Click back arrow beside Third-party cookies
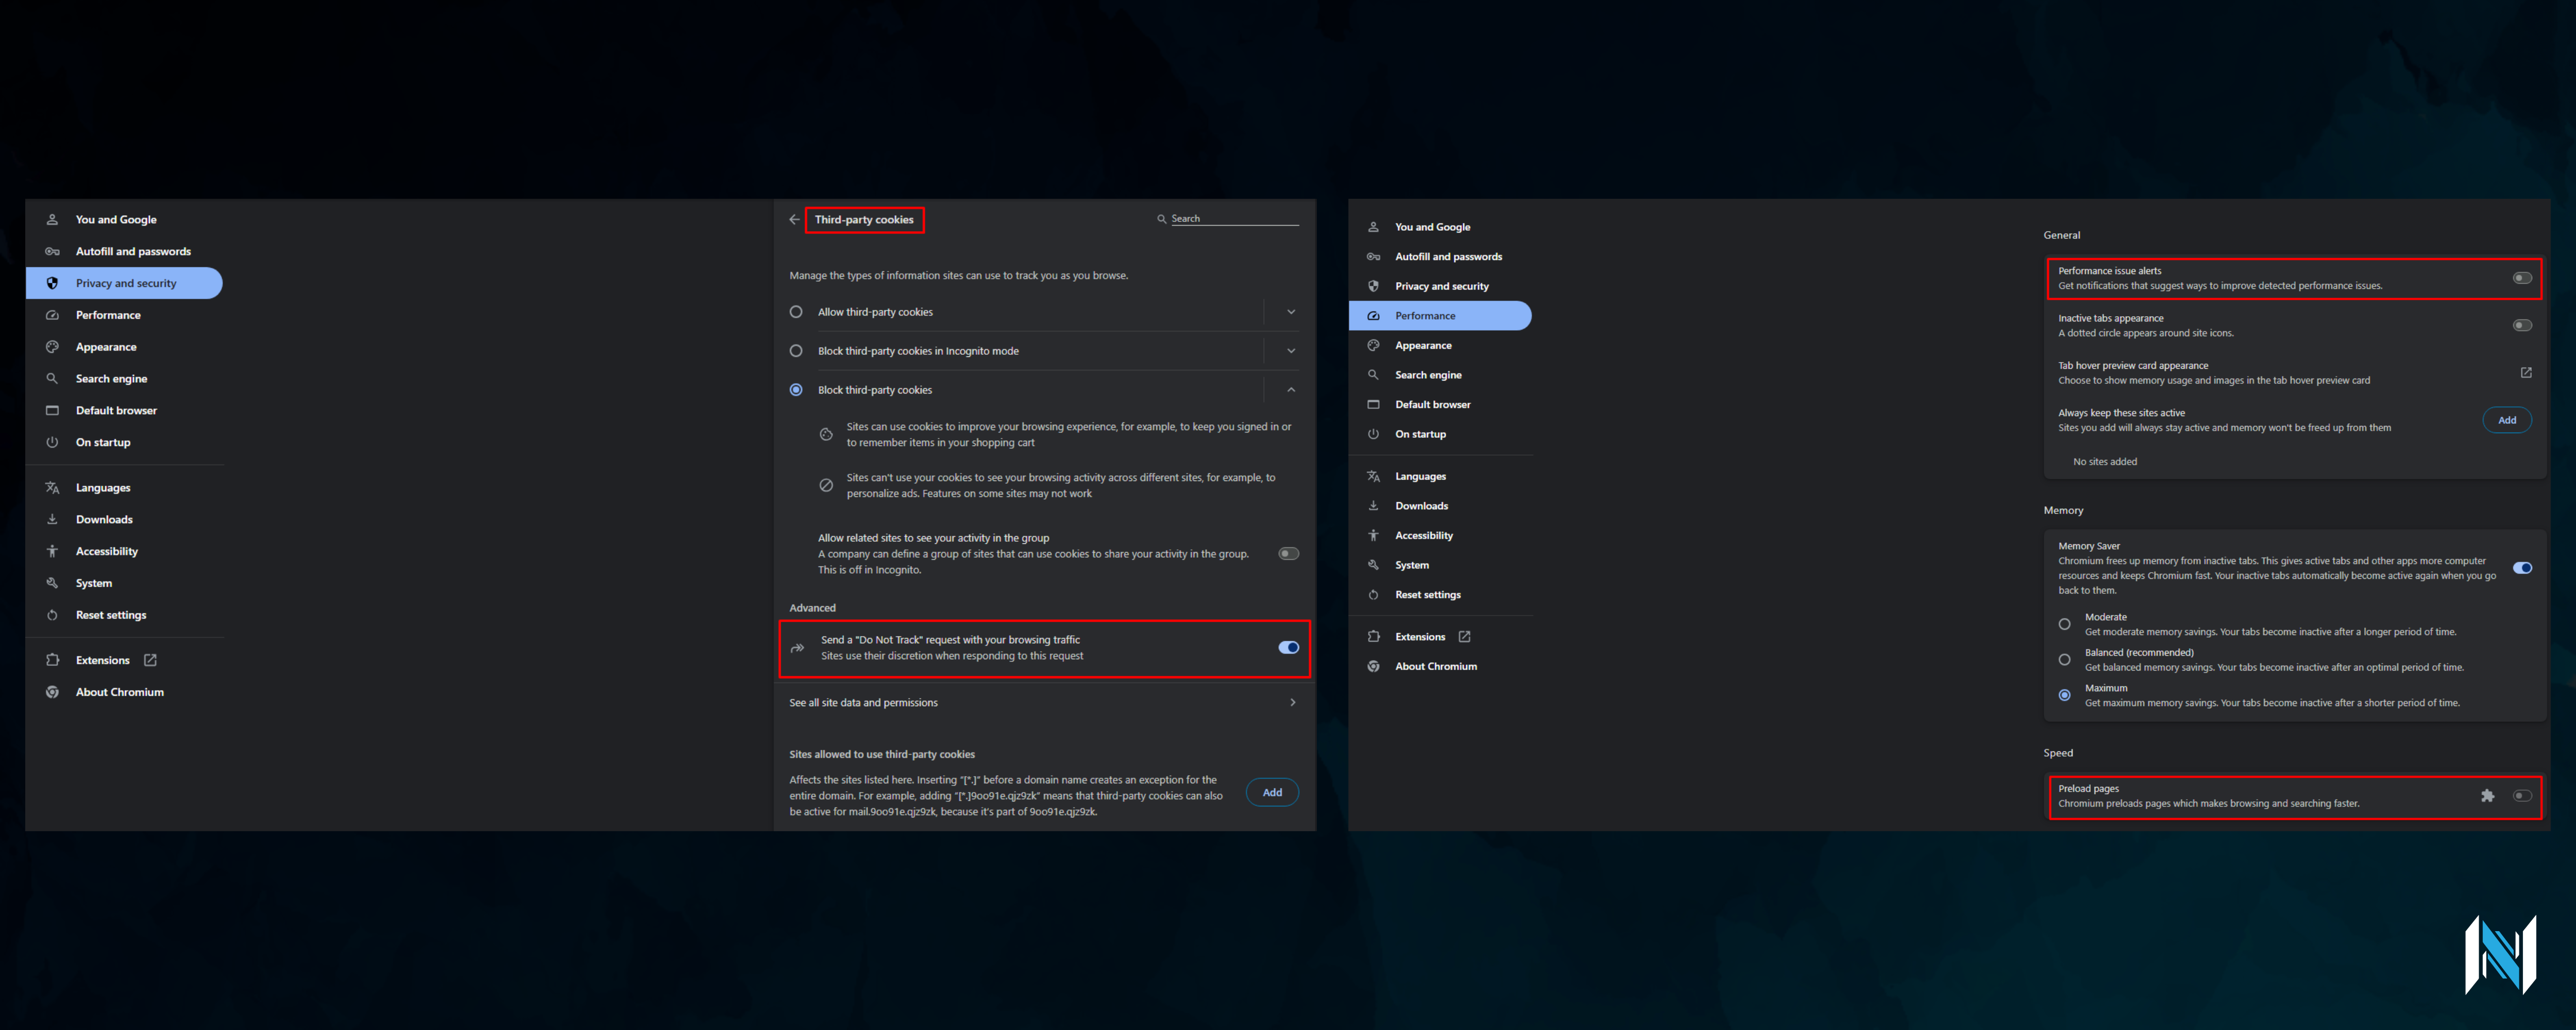Viewport: 2576px width, 1030px height. pyautogui.click(x=794, y=220)
